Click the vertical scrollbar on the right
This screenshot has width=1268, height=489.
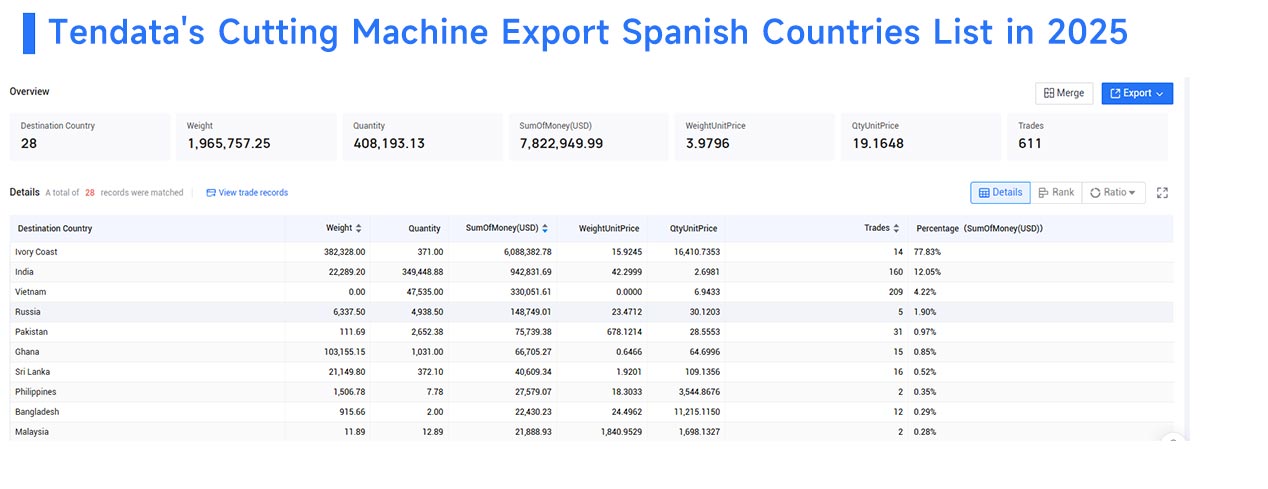point(1186,260)
